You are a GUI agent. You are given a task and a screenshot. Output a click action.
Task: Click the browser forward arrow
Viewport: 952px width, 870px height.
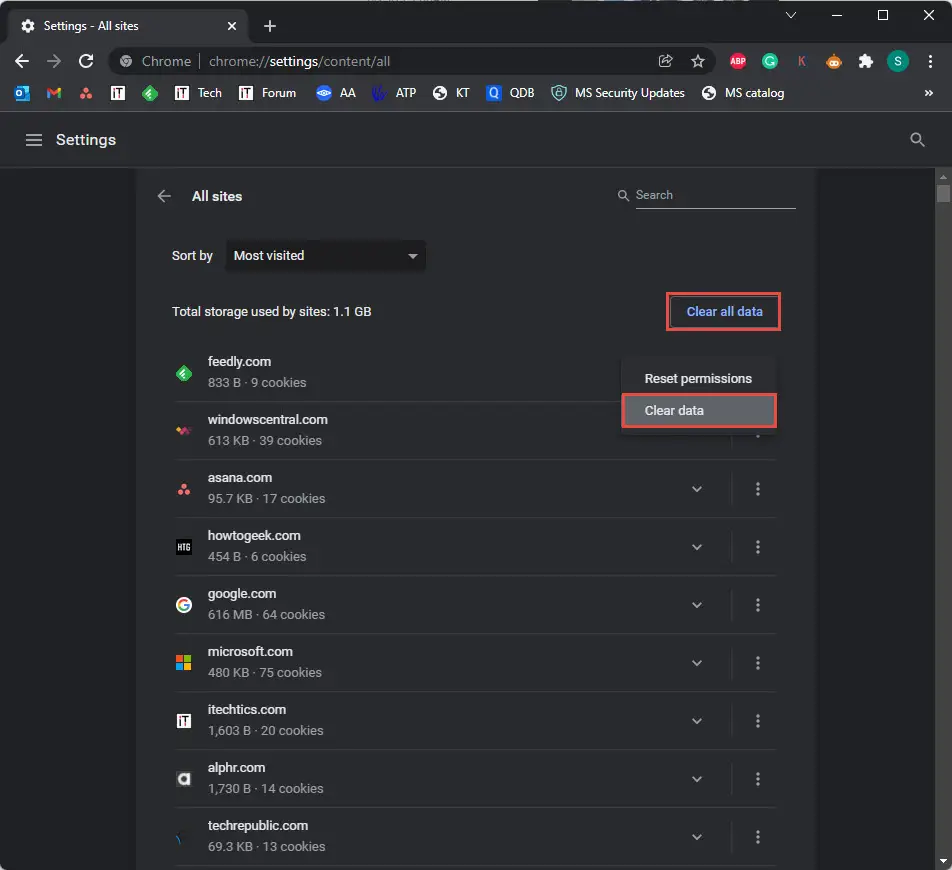(x=54, y=61)
